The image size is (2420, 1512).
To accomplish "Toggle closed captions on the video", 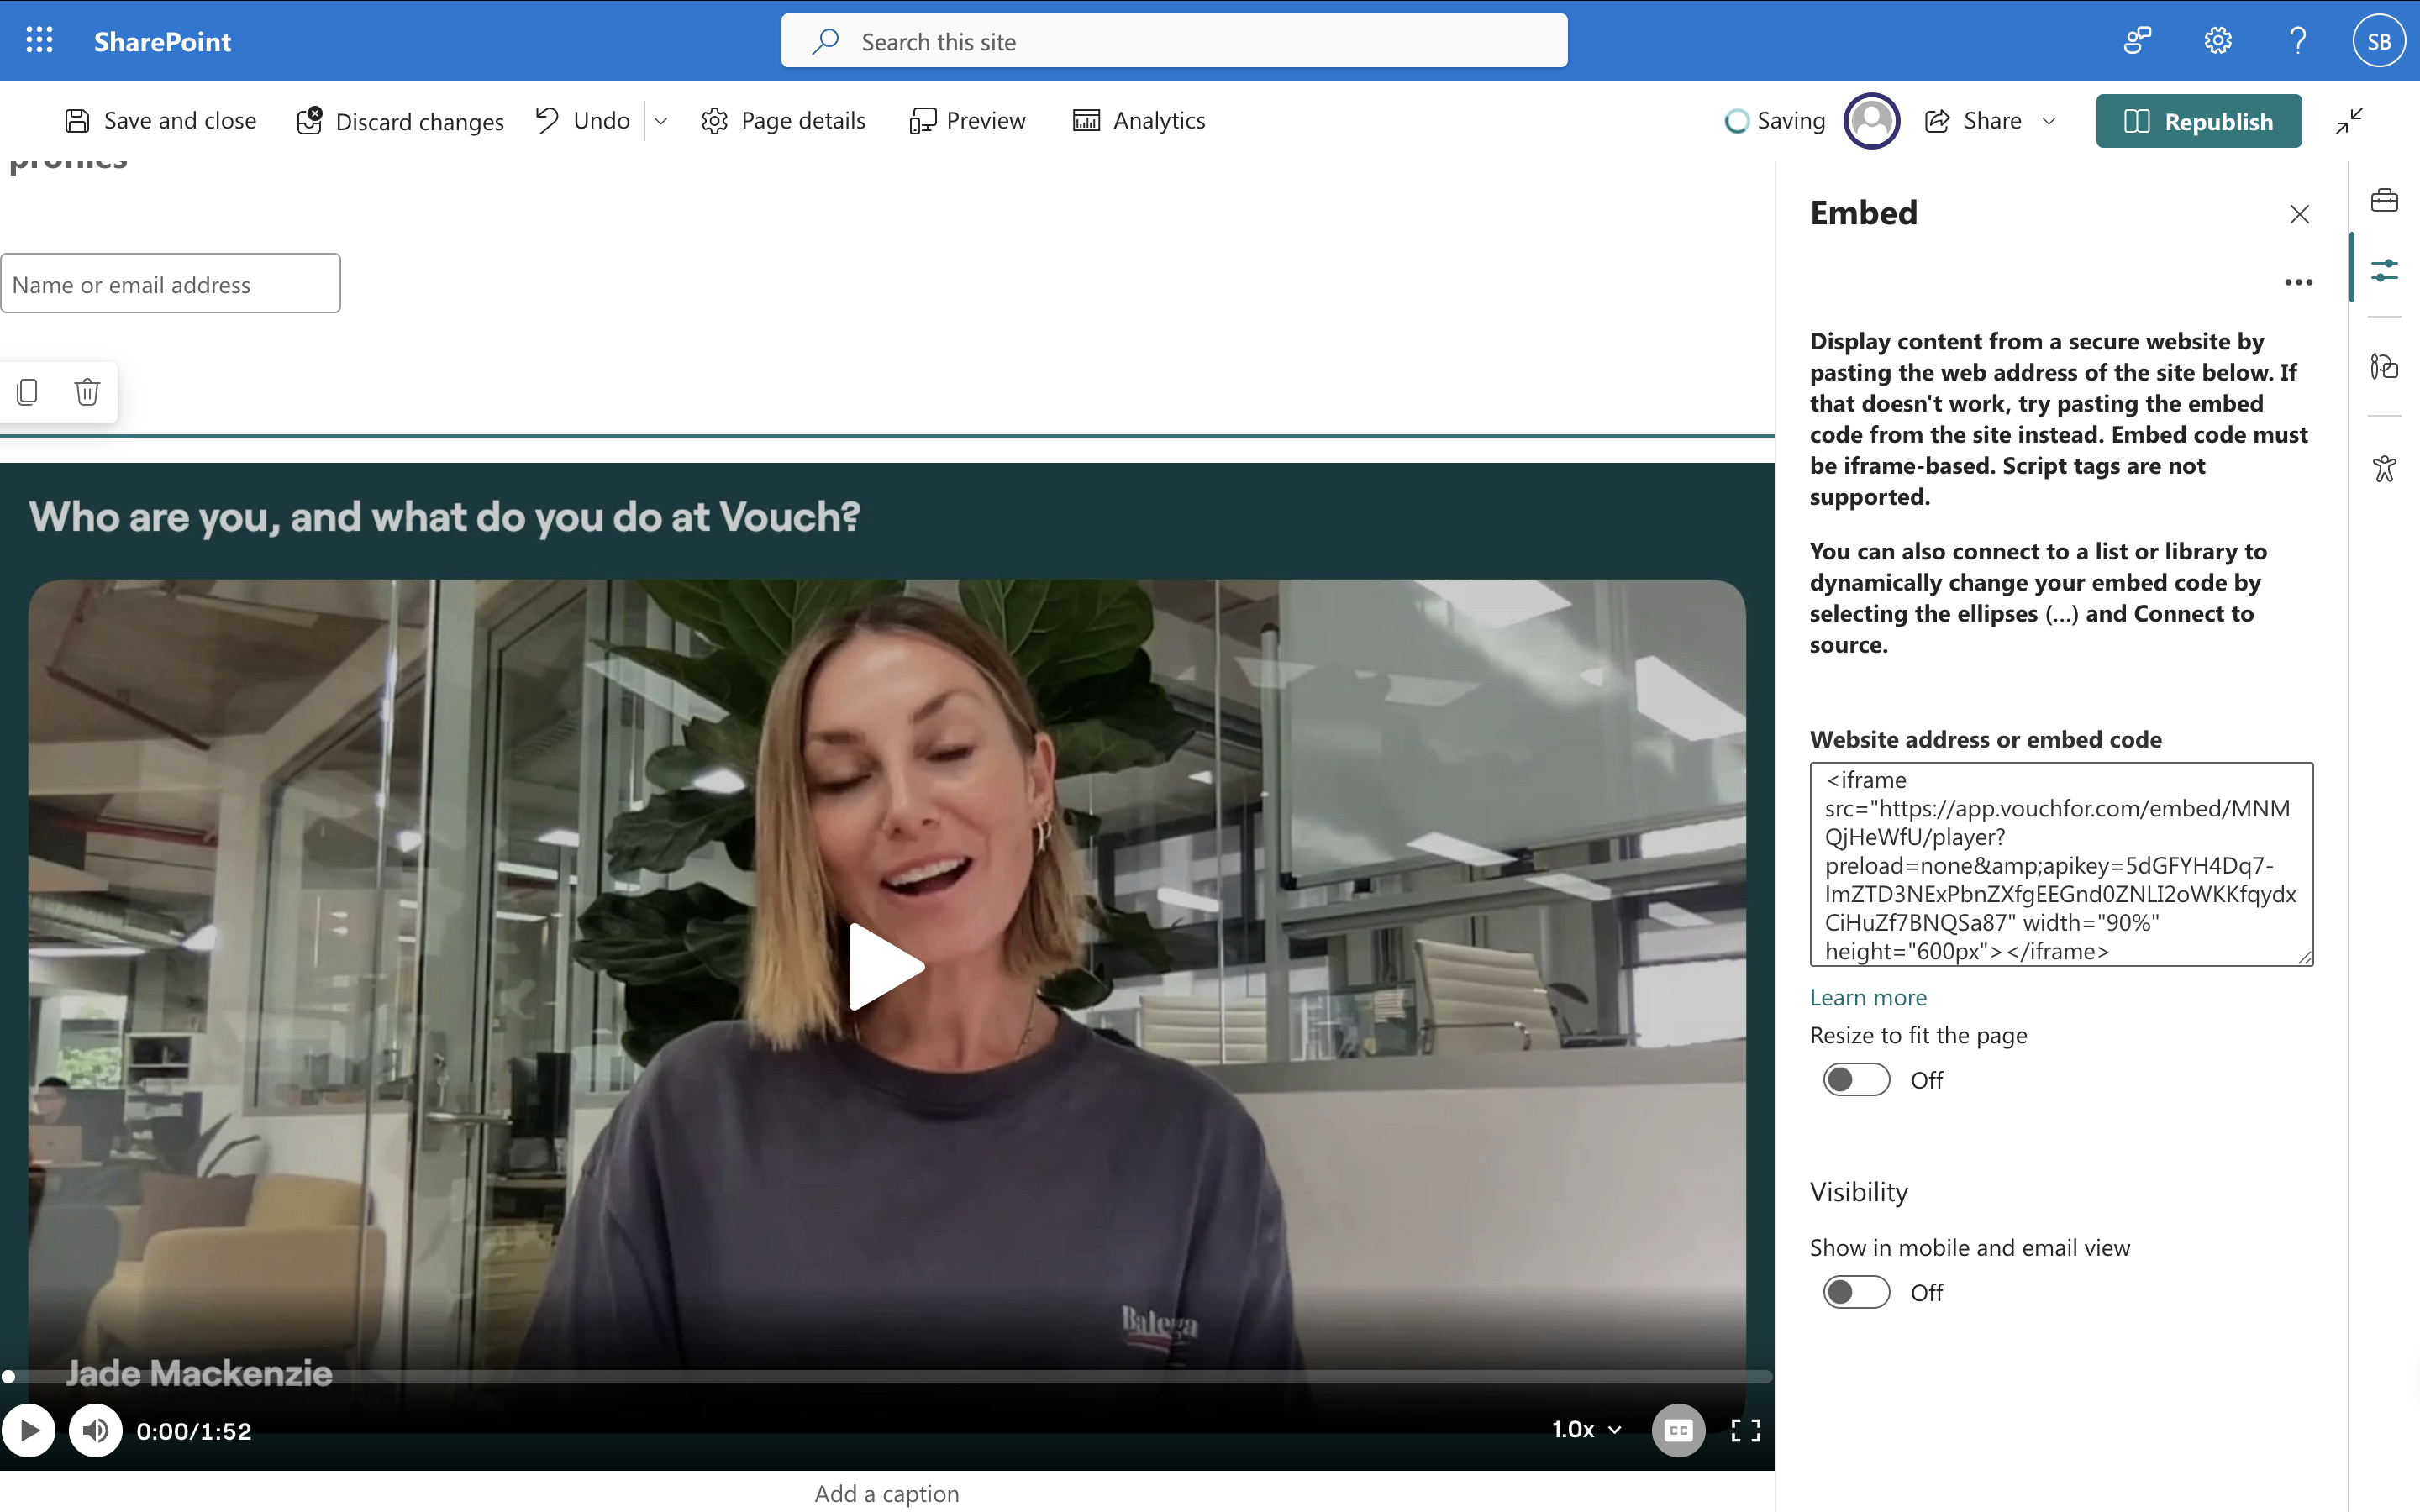I will pos(1677,1430).
